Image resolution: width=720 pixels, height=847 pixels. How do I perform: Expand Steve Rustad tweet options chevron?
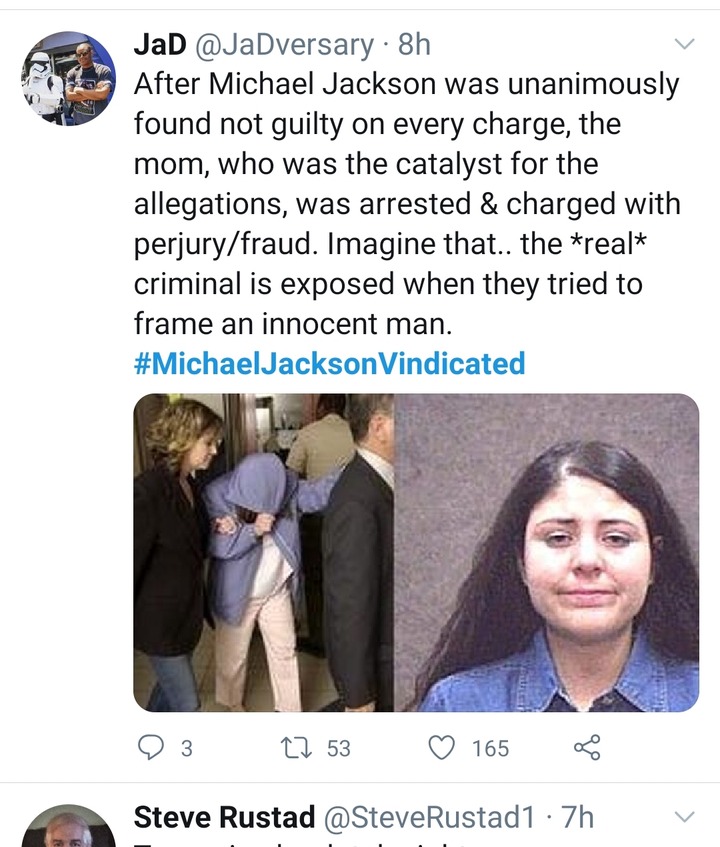(684, 816)
